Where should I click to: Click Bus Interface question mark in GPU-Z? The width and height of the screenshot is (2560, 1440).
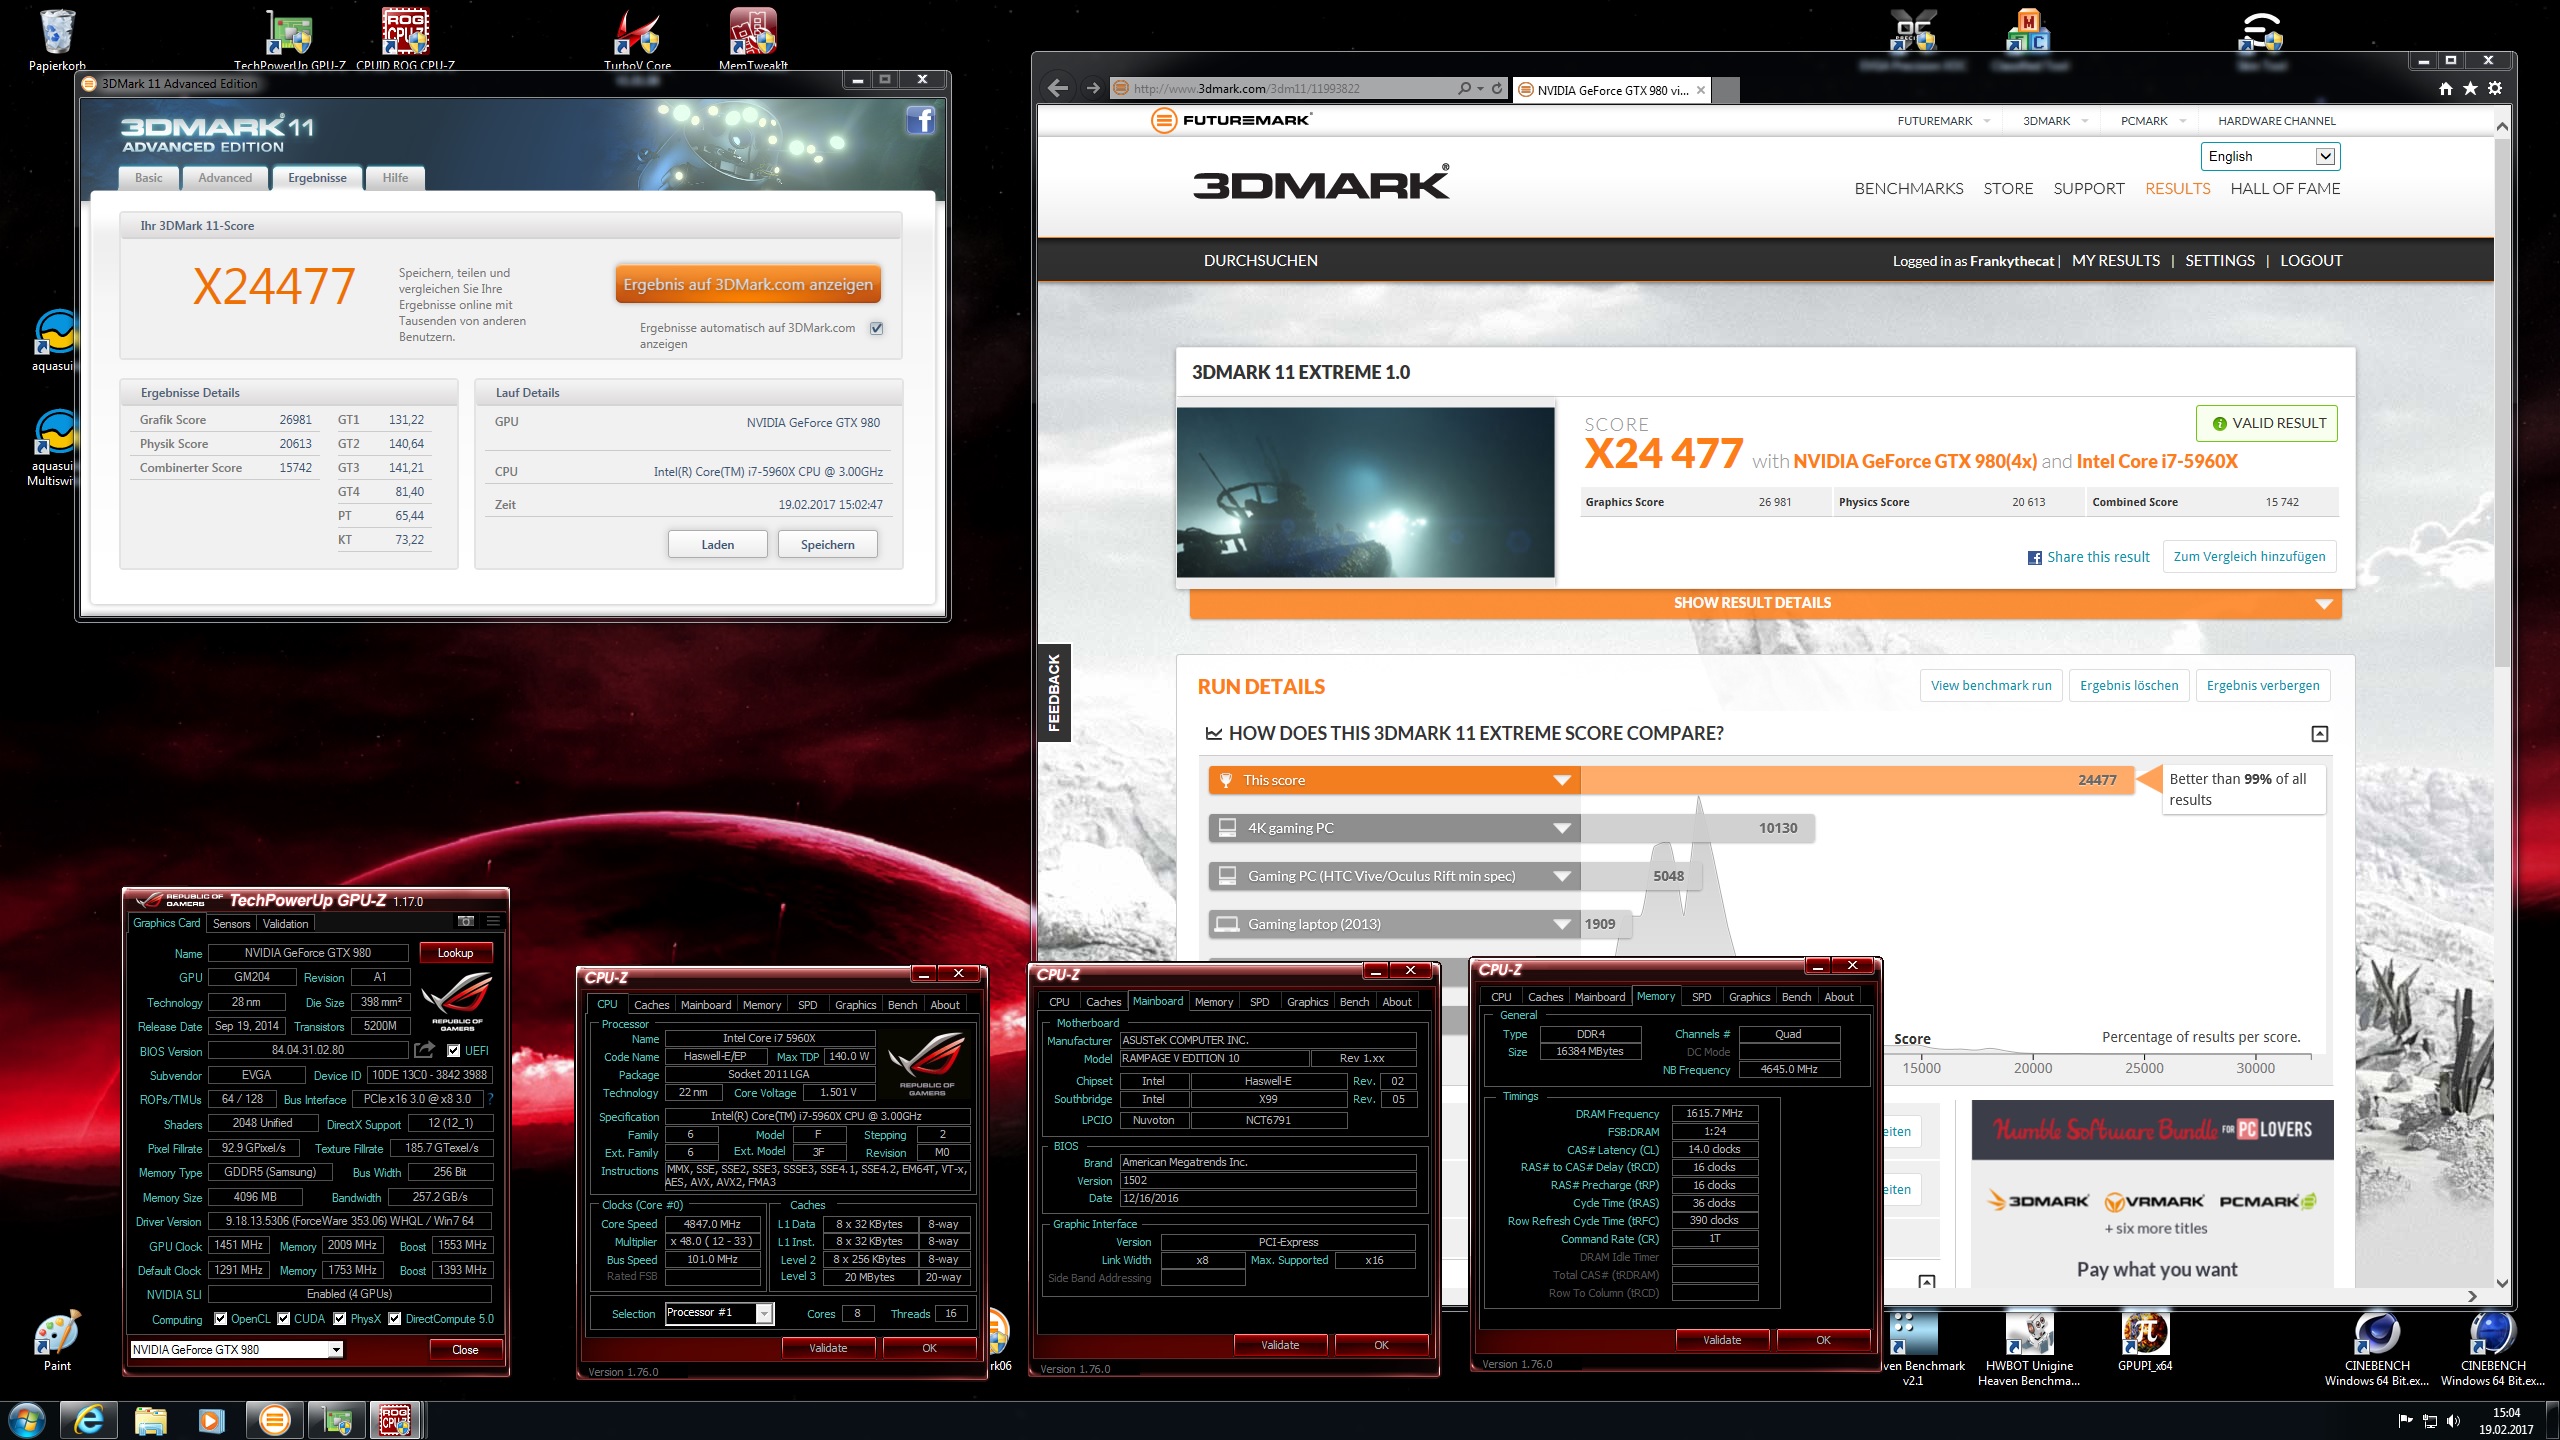490,1099
